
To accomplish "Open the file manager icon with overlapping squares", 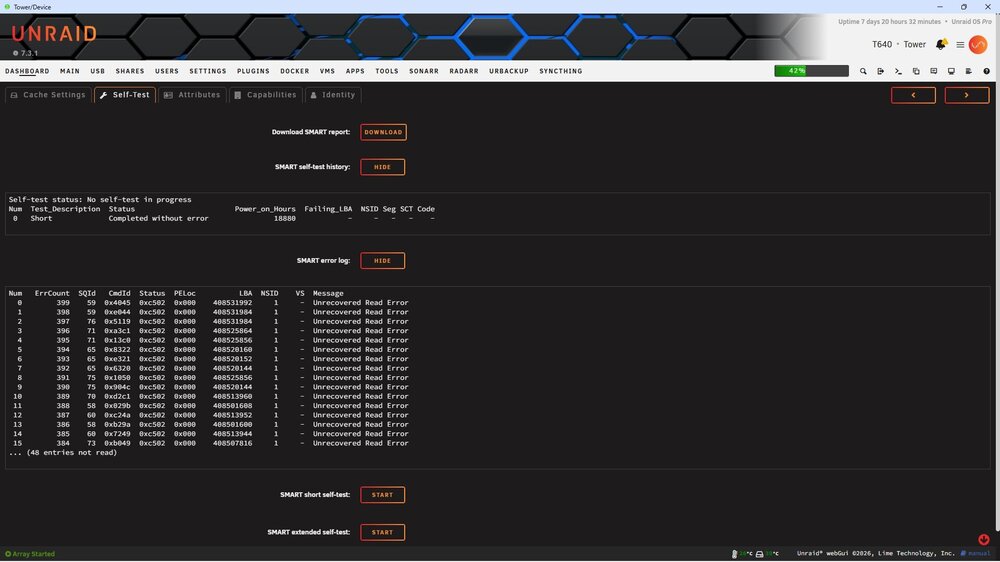I will click(916, 71).
